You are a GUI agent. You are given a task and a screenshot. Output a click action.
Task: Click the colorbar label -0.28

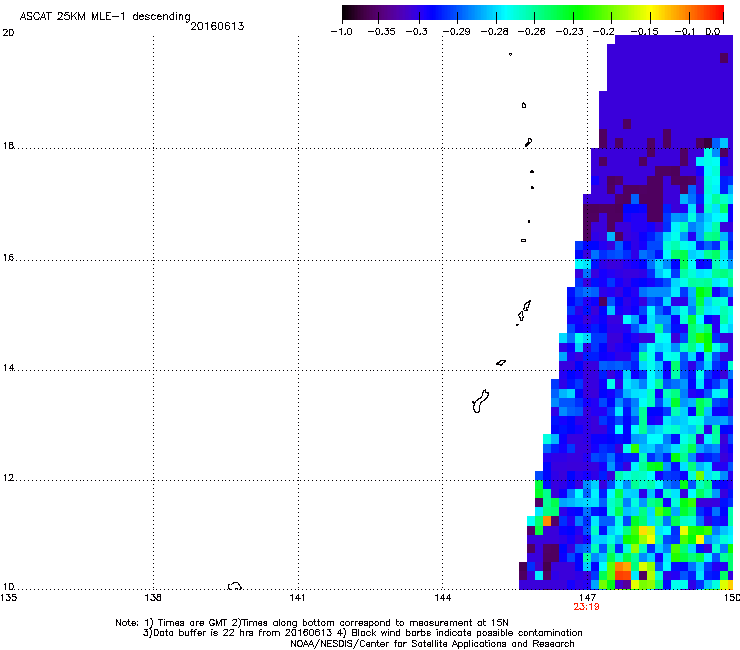[495, 32]
